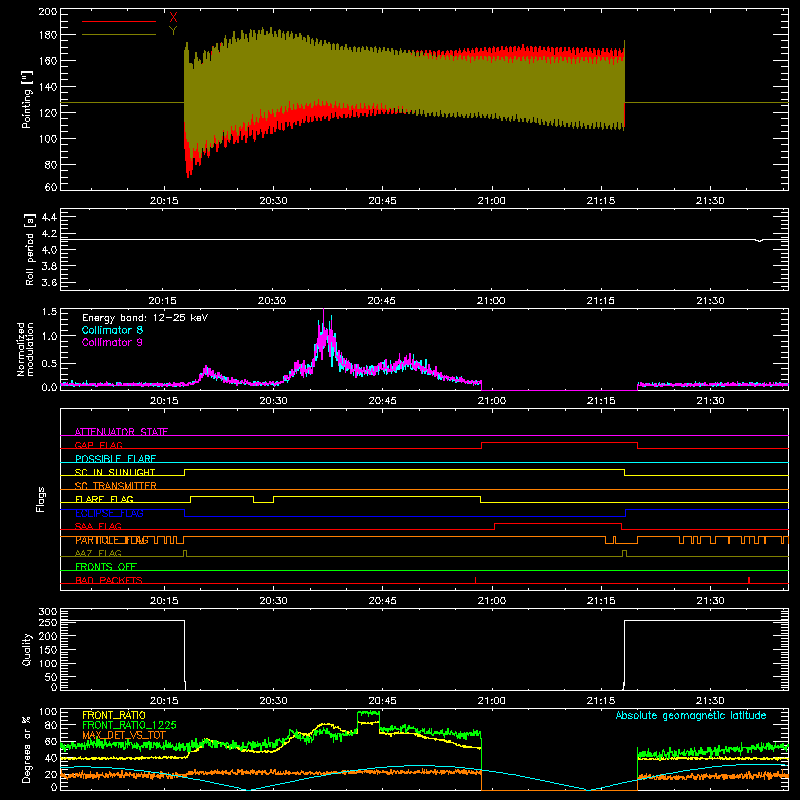Click 21:15 time label under Flags plot

coord(601,601)
